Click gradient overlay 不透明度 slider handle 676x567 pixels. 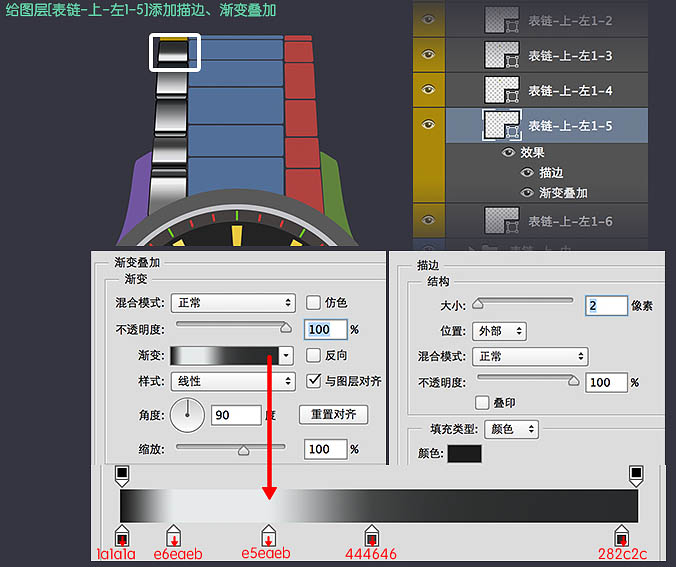pyautogui.click(x=285, y=328)
